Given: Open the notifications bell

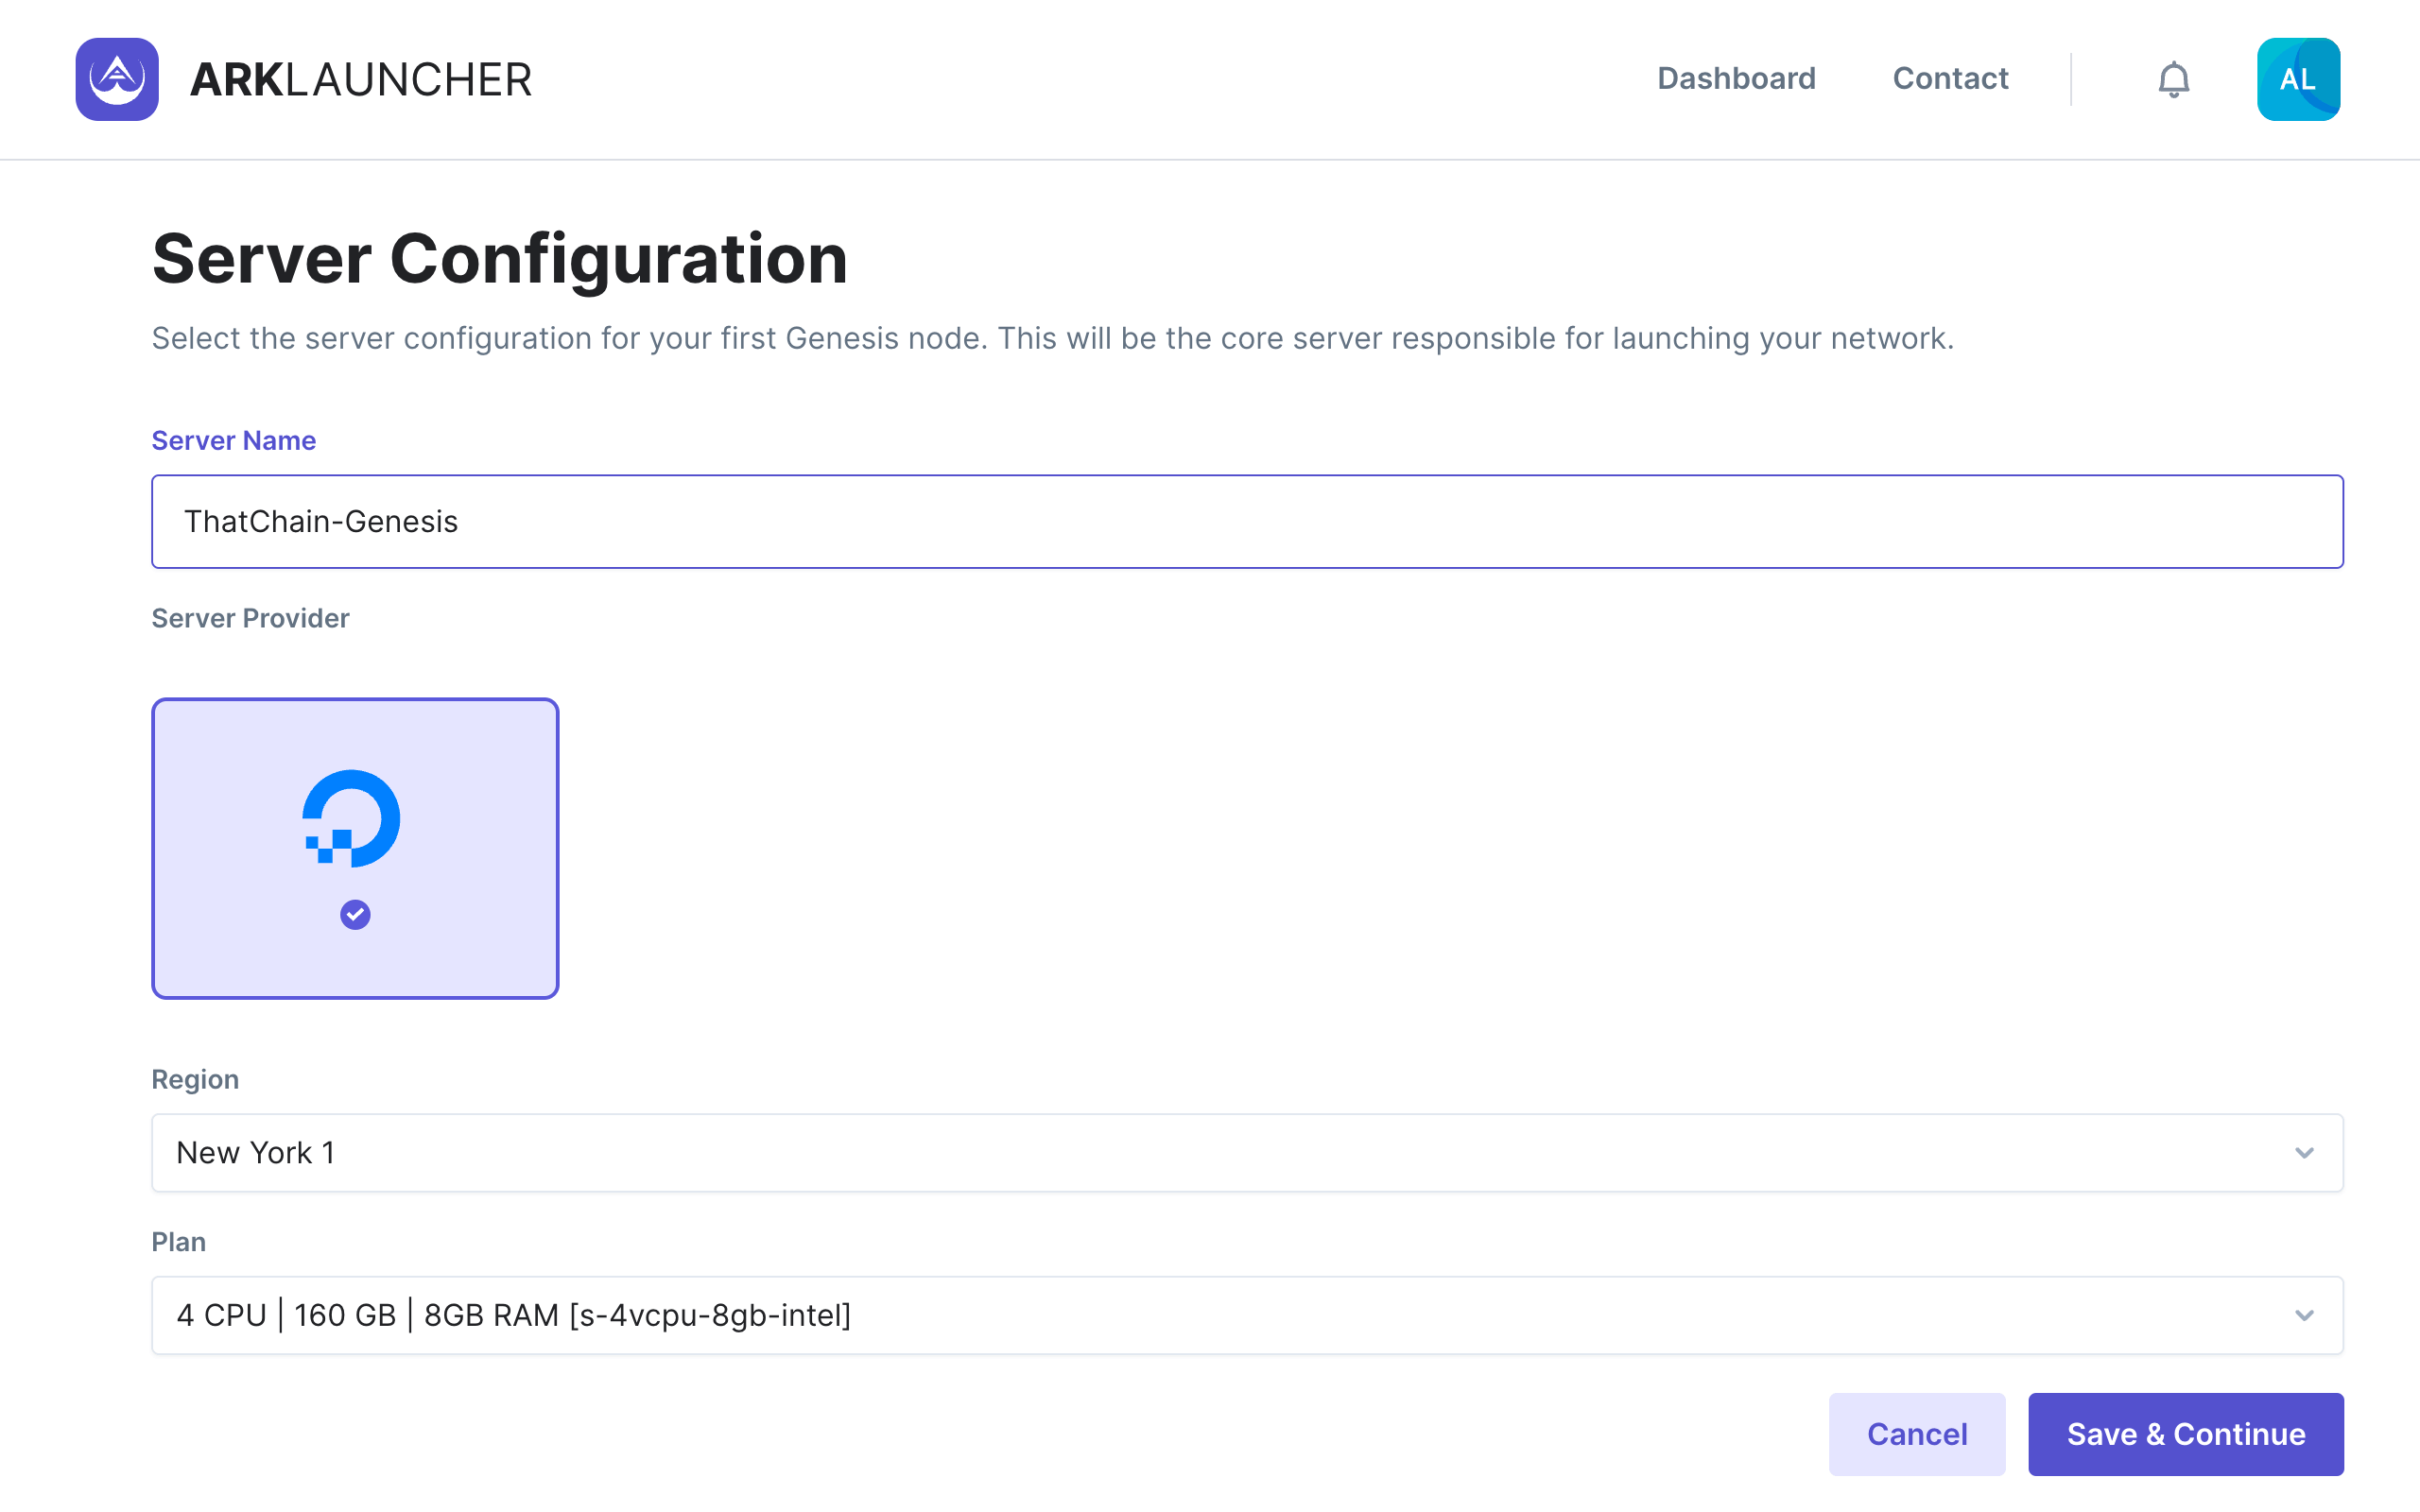Looking at the screenshot, I should tap(2173, 79).
